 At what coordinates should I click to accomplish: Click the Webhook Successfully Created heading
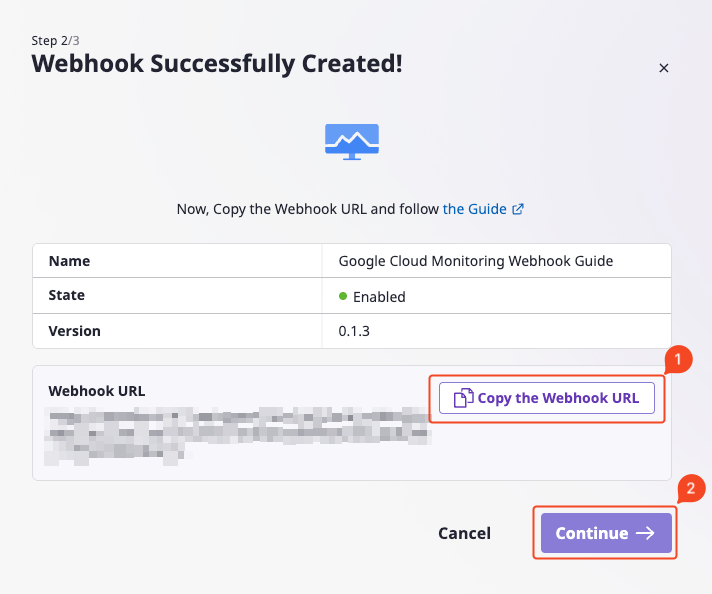[217, 64]
